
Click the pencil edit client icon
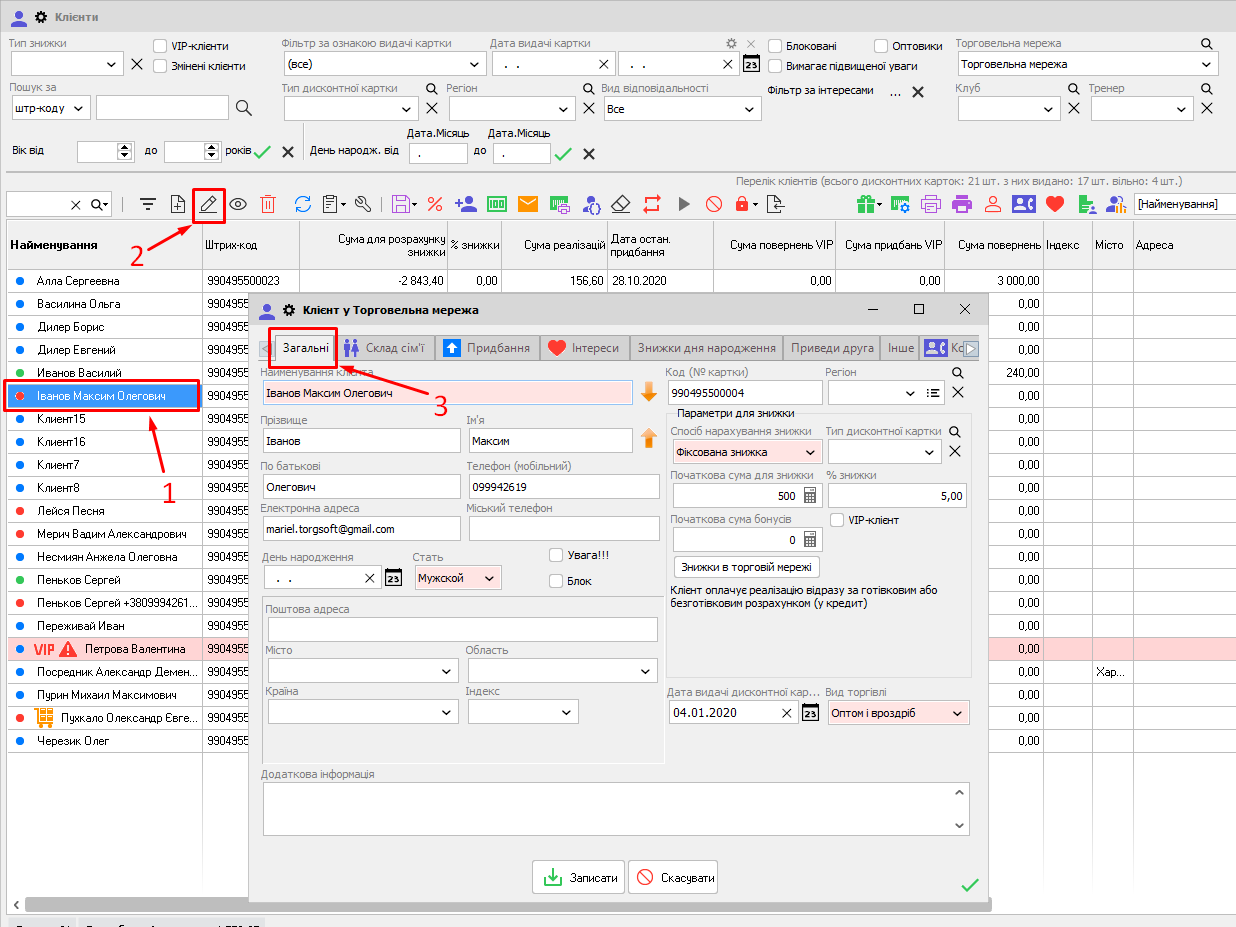pos(208,204)
